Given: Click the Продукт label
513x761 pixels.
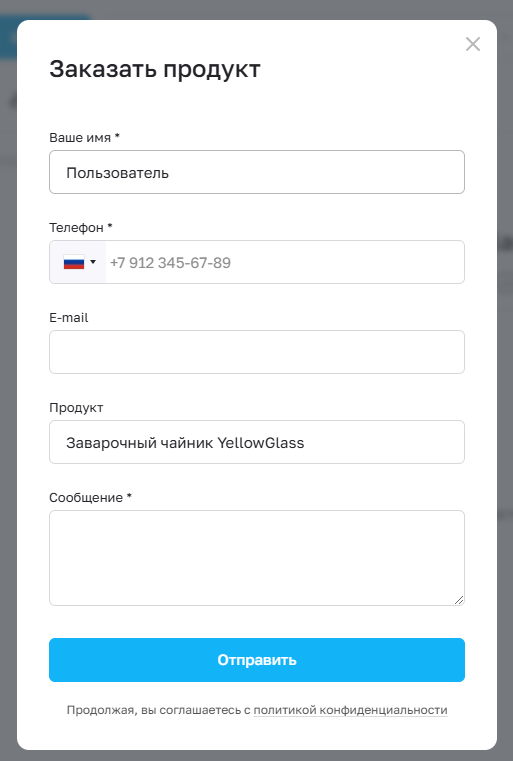Looking at the screenshot, I should pos(76,408).
